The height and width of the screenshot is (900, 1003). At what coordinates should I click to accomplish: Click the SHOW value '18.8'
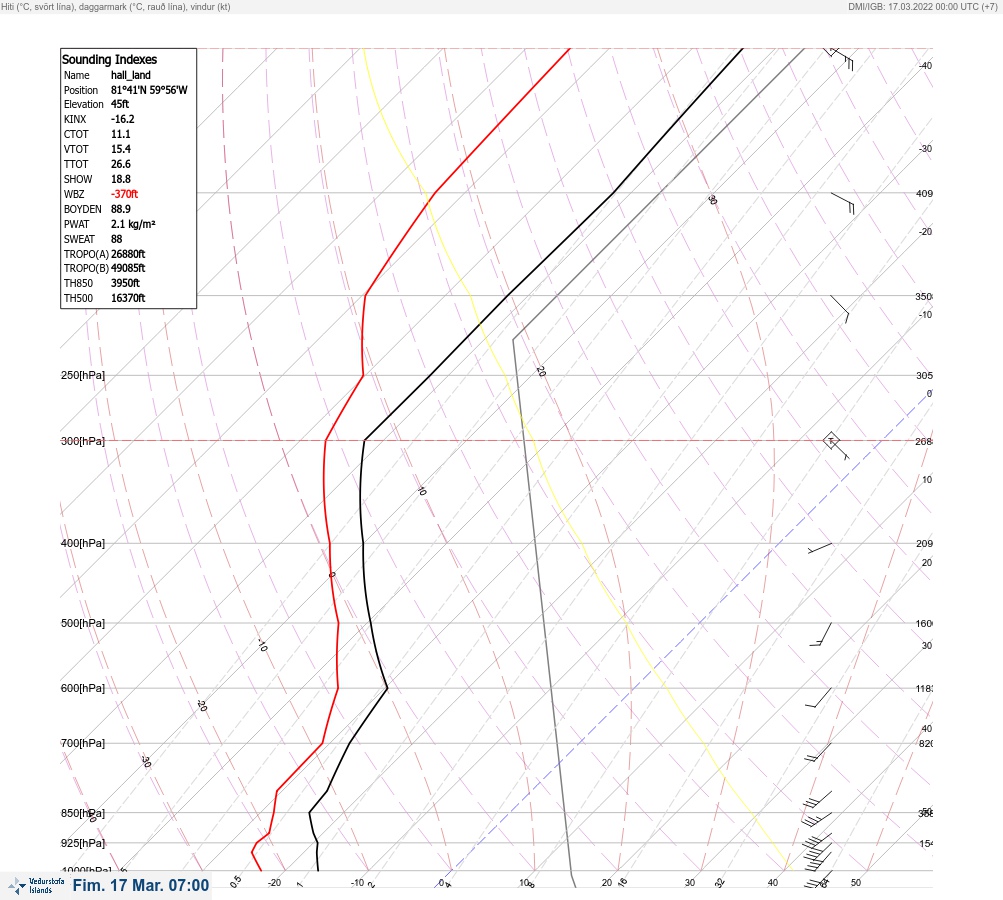[121, 179]
